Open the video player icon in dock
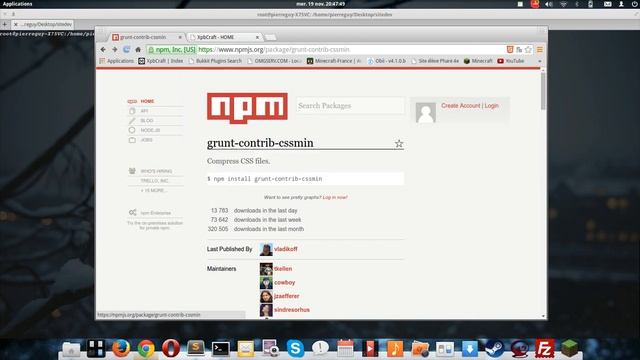Image resolution: width=640 pixels, height=360 pixels. (370, 349)
